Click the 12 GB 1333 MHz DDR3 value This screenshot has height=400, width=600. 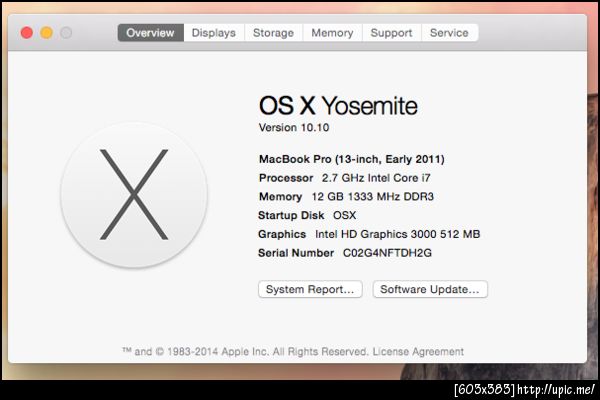(x=373, y=197)
